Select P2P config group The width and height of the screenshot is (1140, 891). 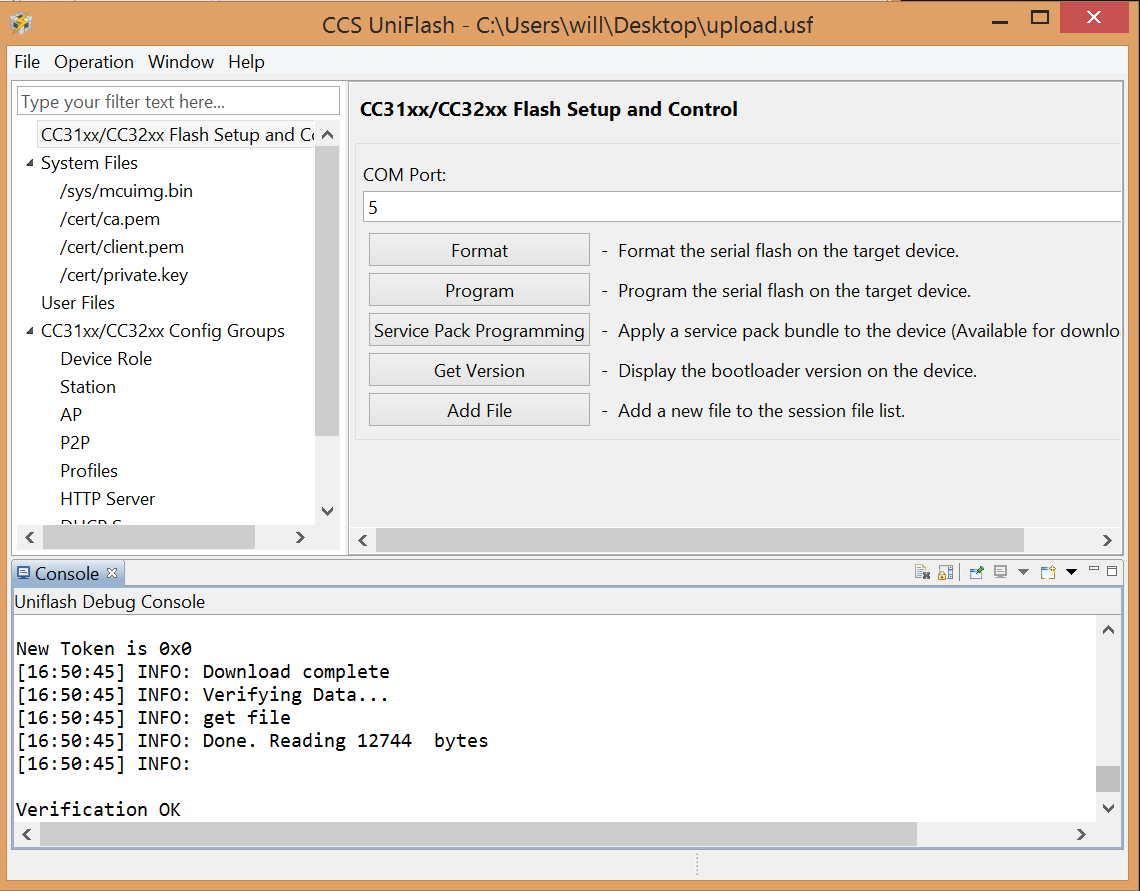(75, 443)
